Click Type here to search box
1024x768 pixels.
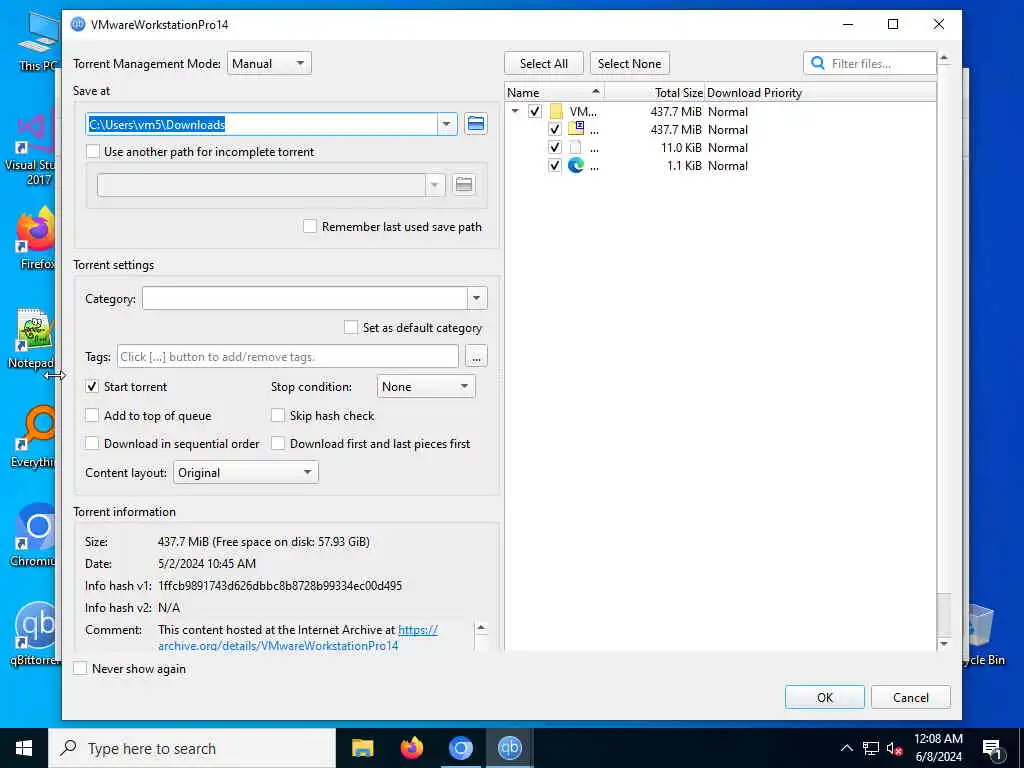pyautogui.click(x=193, y=748)
